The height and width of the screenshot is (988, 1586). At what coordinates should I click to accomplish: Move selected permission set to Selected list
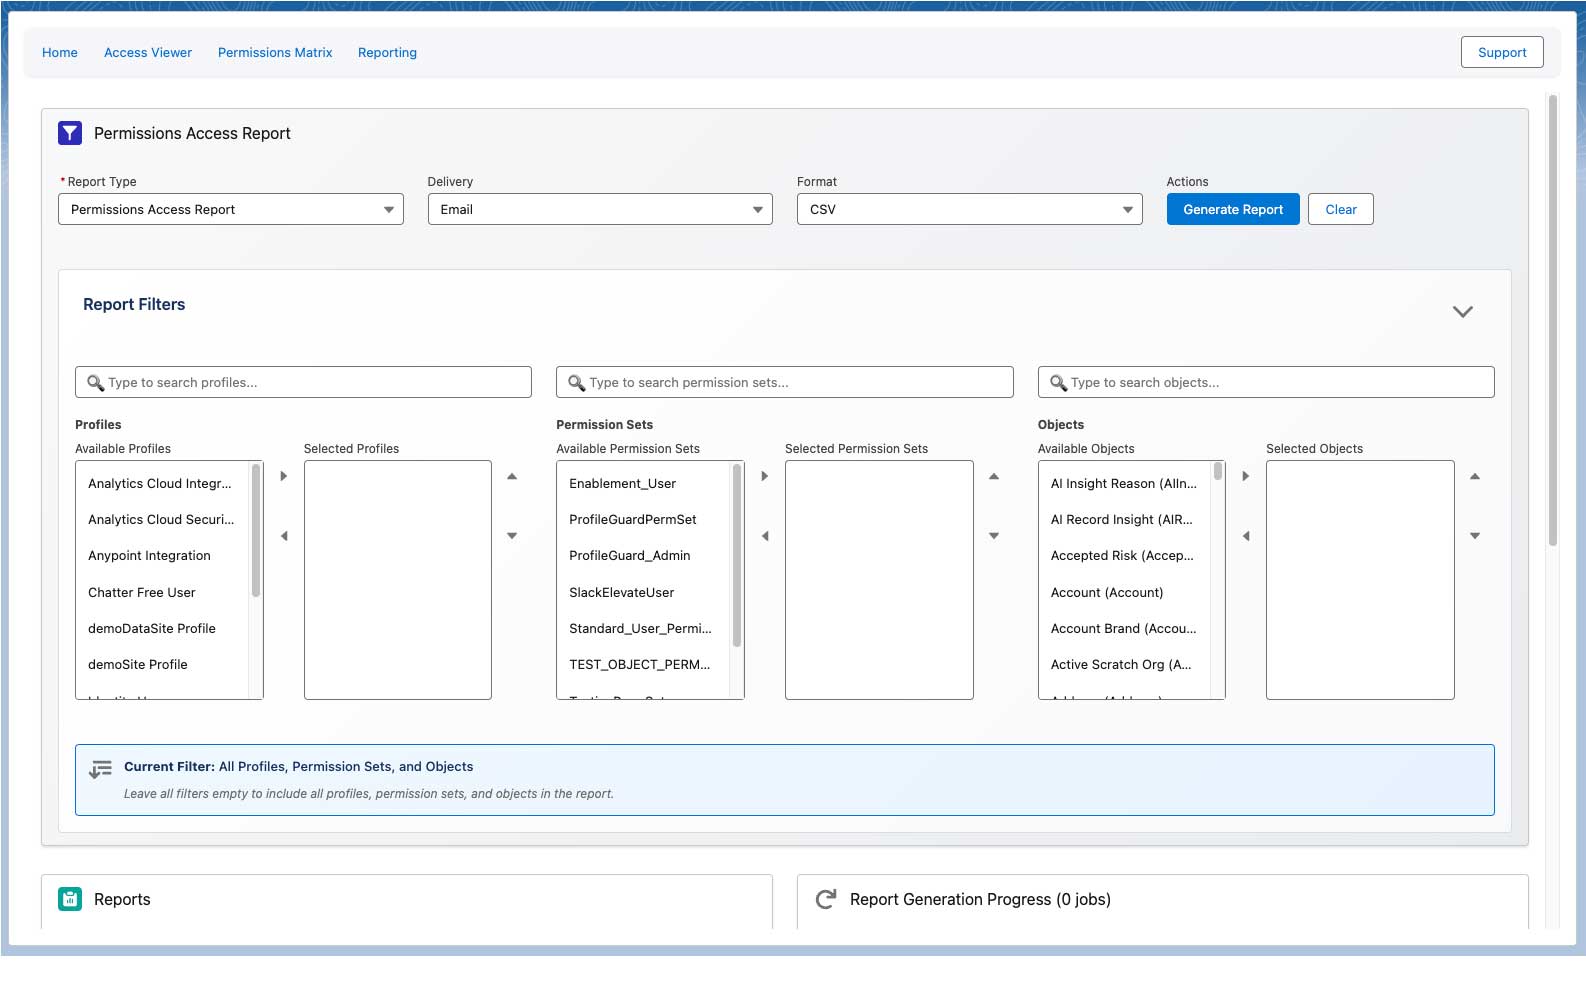coord(765,476)
